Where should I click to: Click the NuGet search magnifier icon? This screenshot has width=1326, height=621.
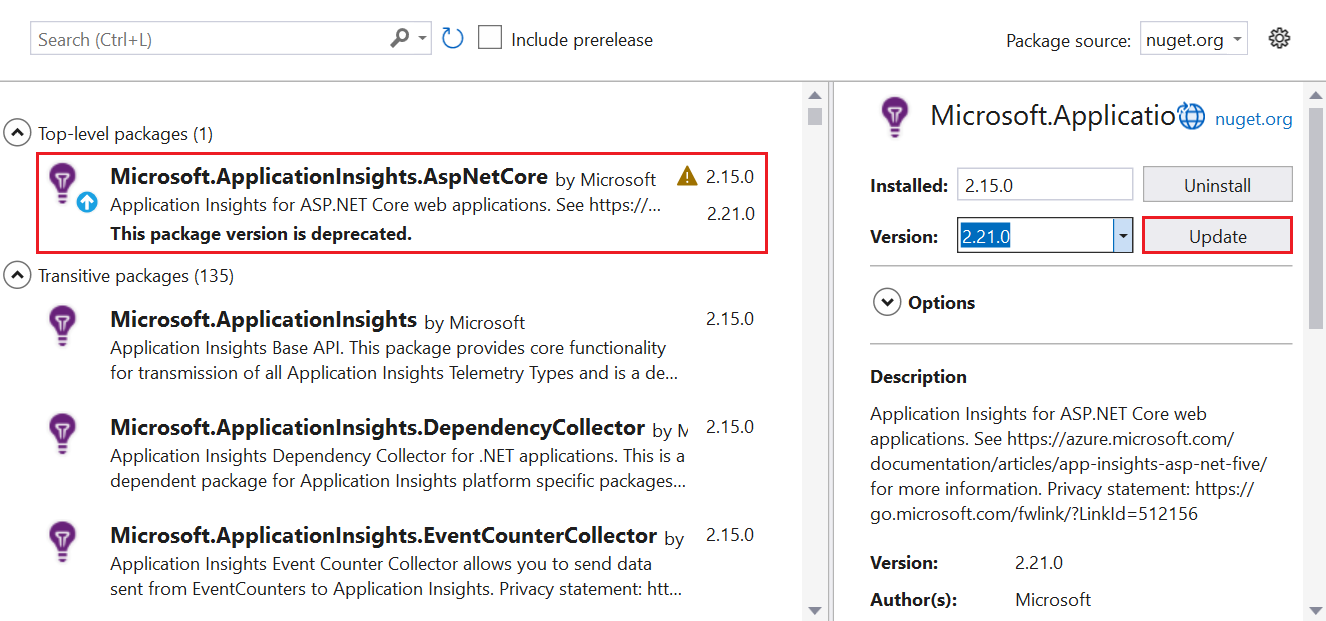click(400, 37)
